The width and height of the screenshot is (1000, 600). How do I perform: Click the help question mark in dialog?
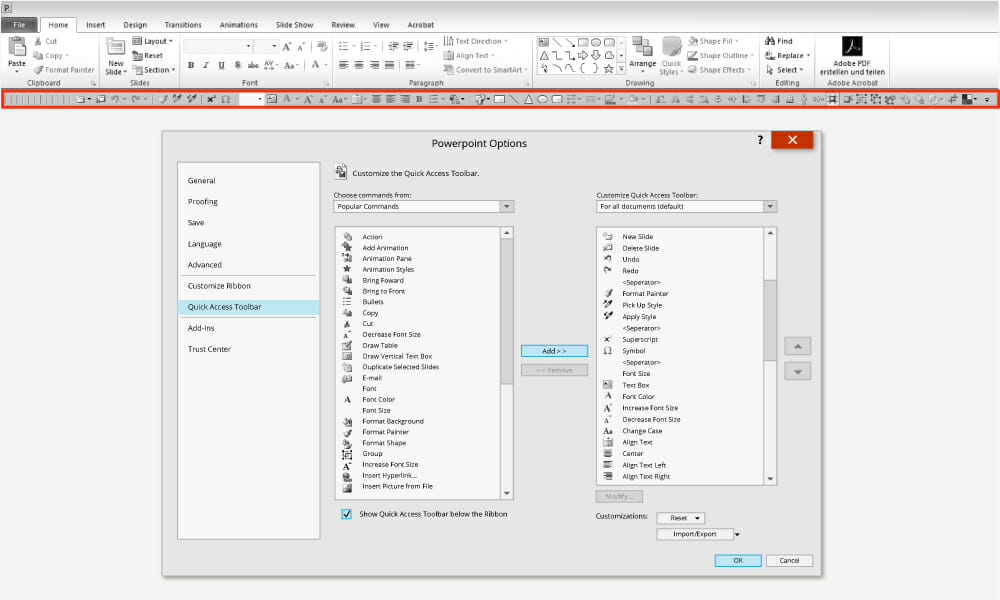tap(760, 140)
